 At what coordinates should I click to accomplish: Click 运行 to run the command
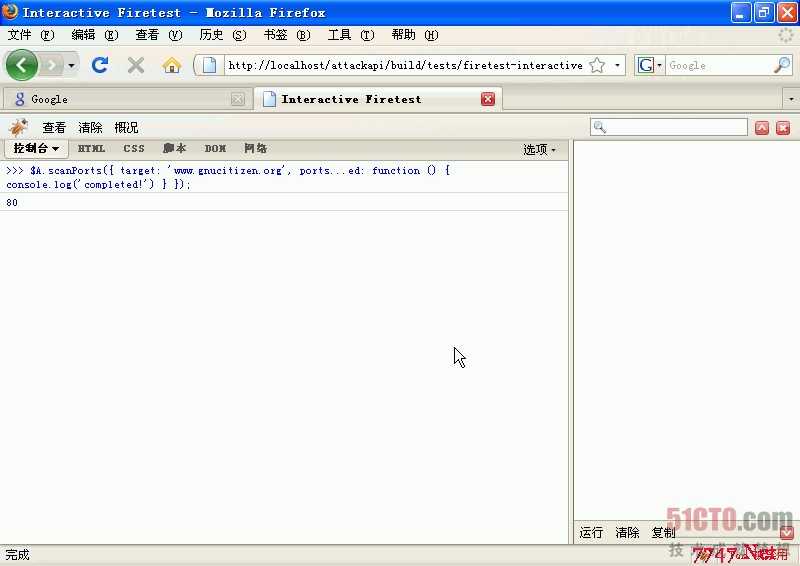pos(591,532)
